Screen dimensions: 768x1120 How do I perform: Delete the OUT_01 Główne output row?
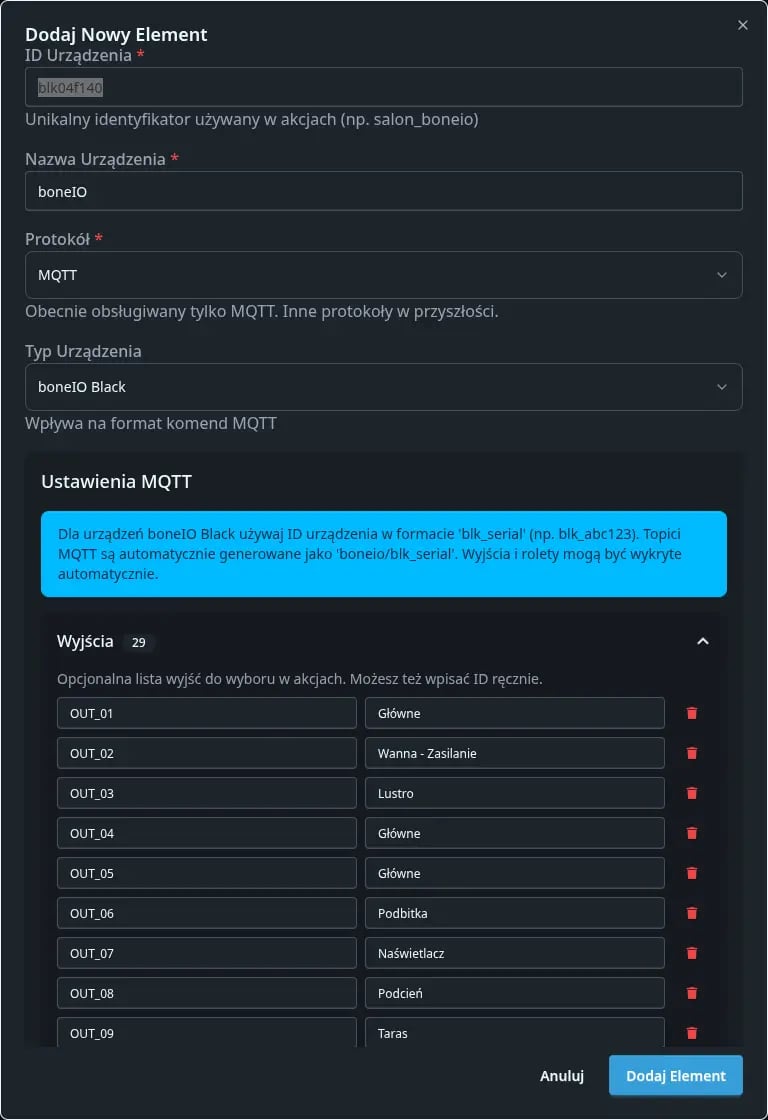691,712
